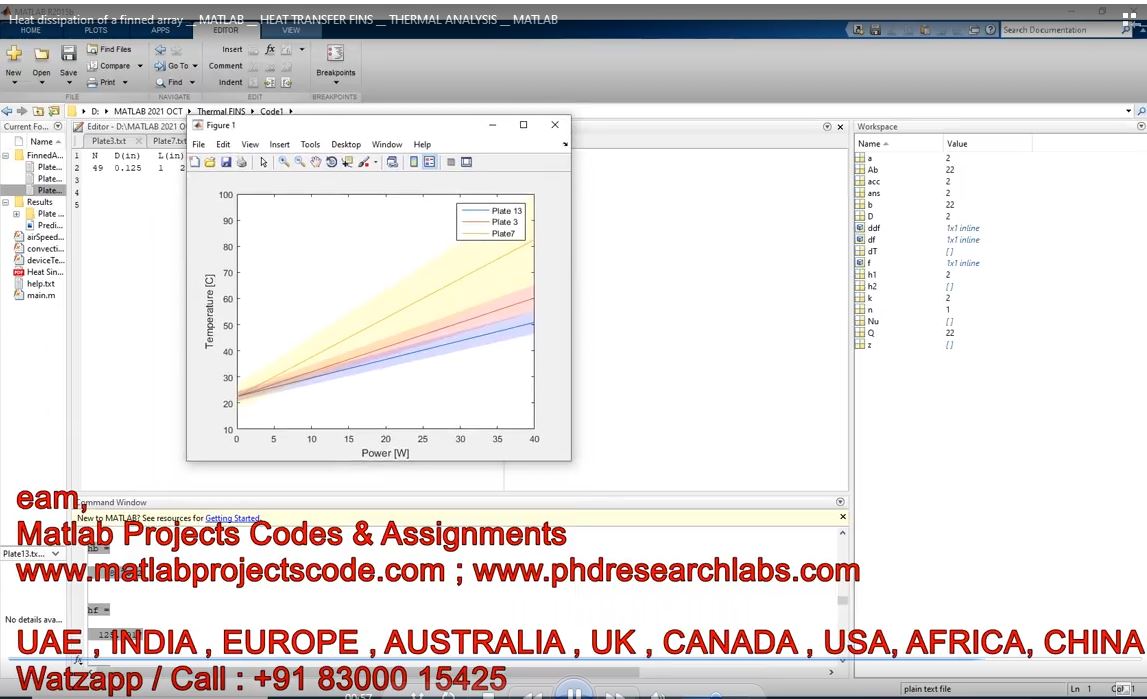Image resolution: width=1147 pixels, height=699 pixels.
Task: Switch to the PLOTS ribbon tab
Action: coord(96,31)
